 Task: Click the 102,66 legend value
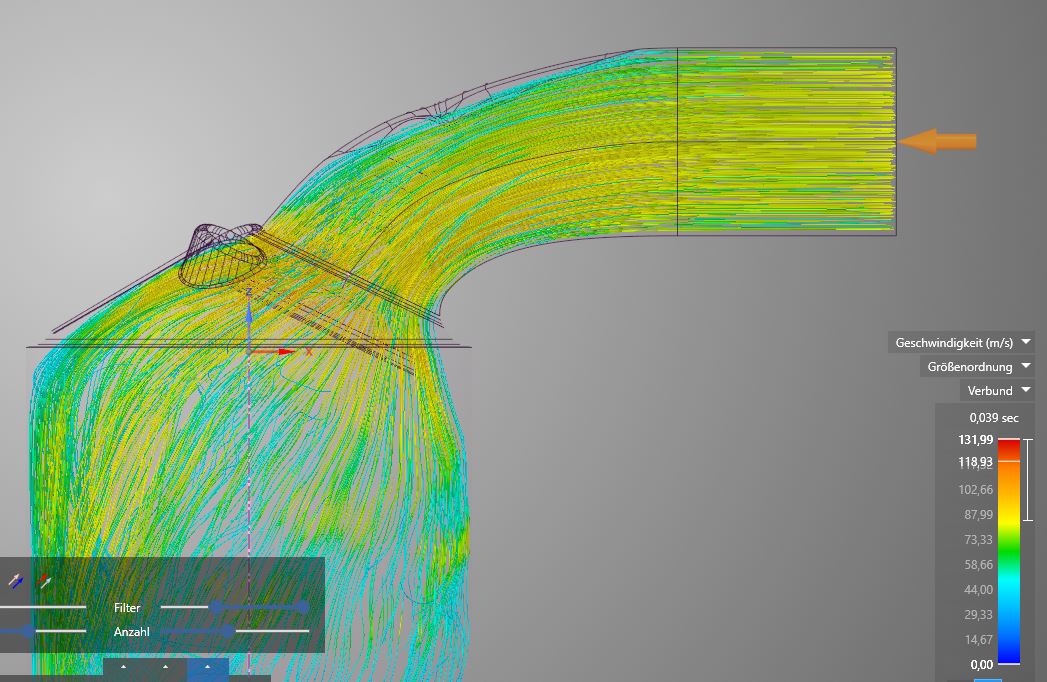(x=976, y=490)
